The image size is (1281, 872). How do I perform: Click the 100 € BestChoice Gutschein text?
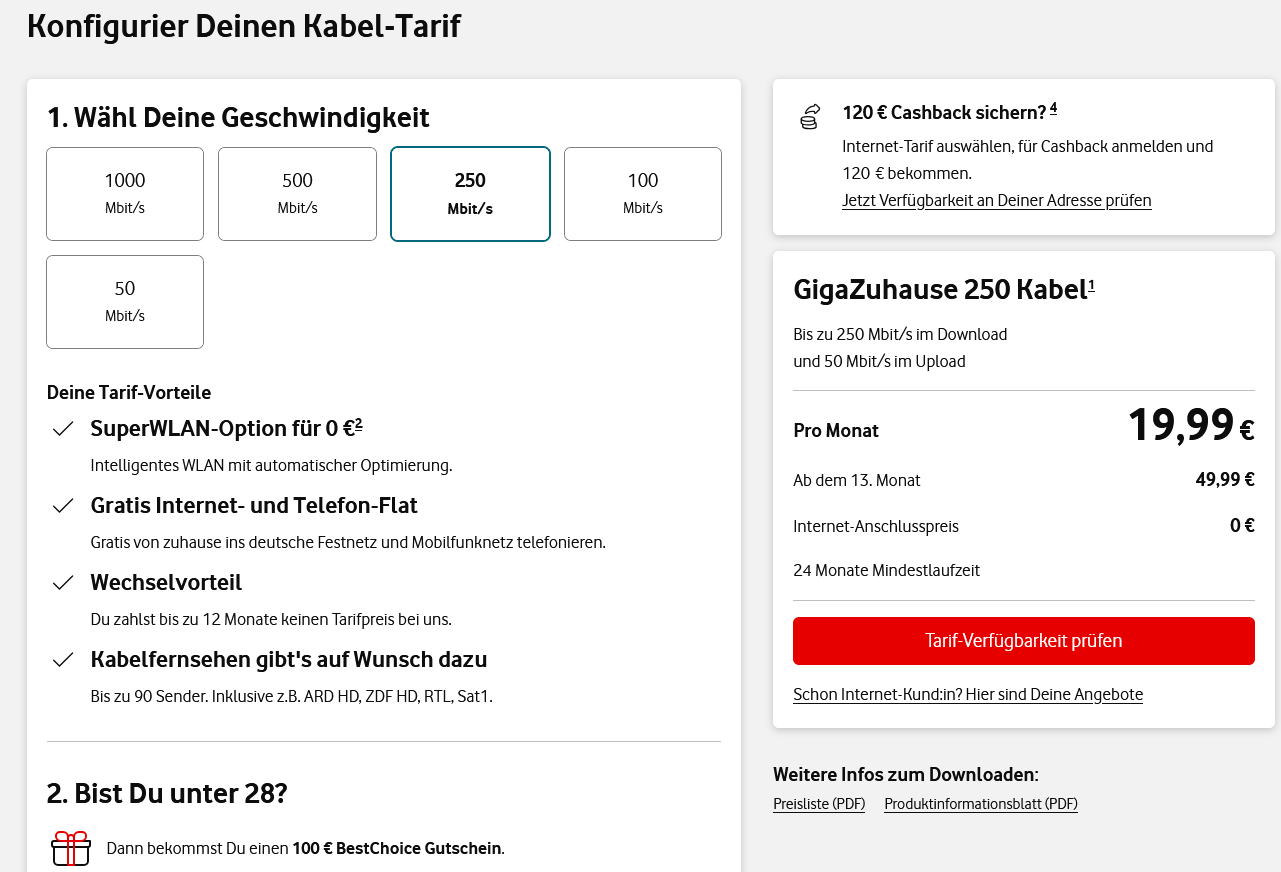(396, 849)
